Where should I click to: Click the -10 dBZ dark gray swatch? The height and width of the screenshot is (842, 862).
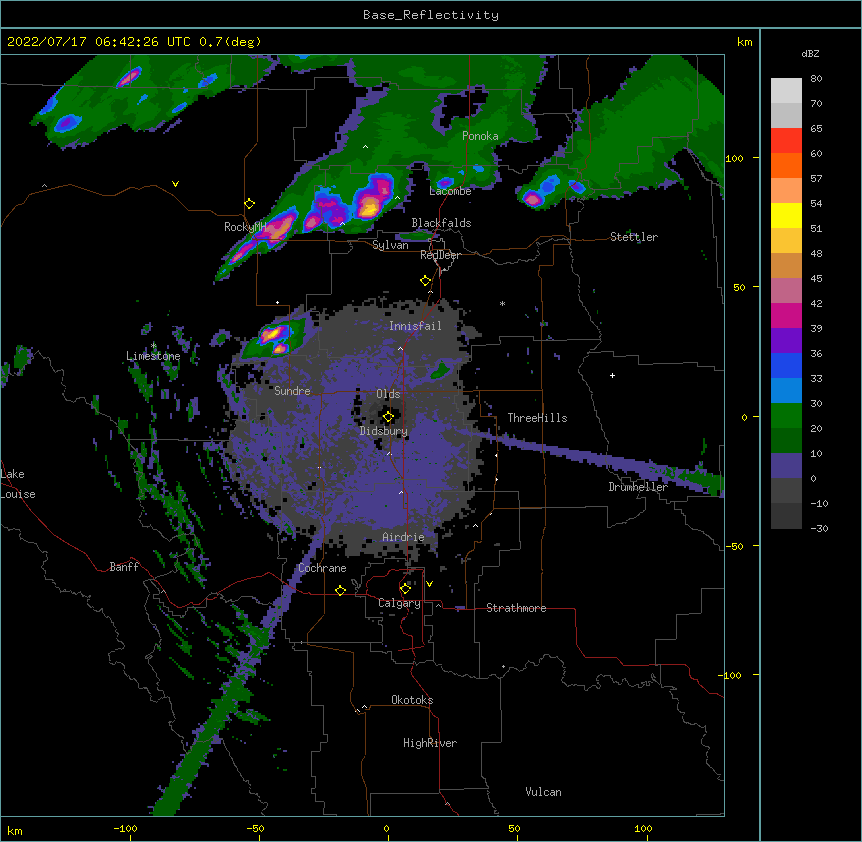point(786,516)
